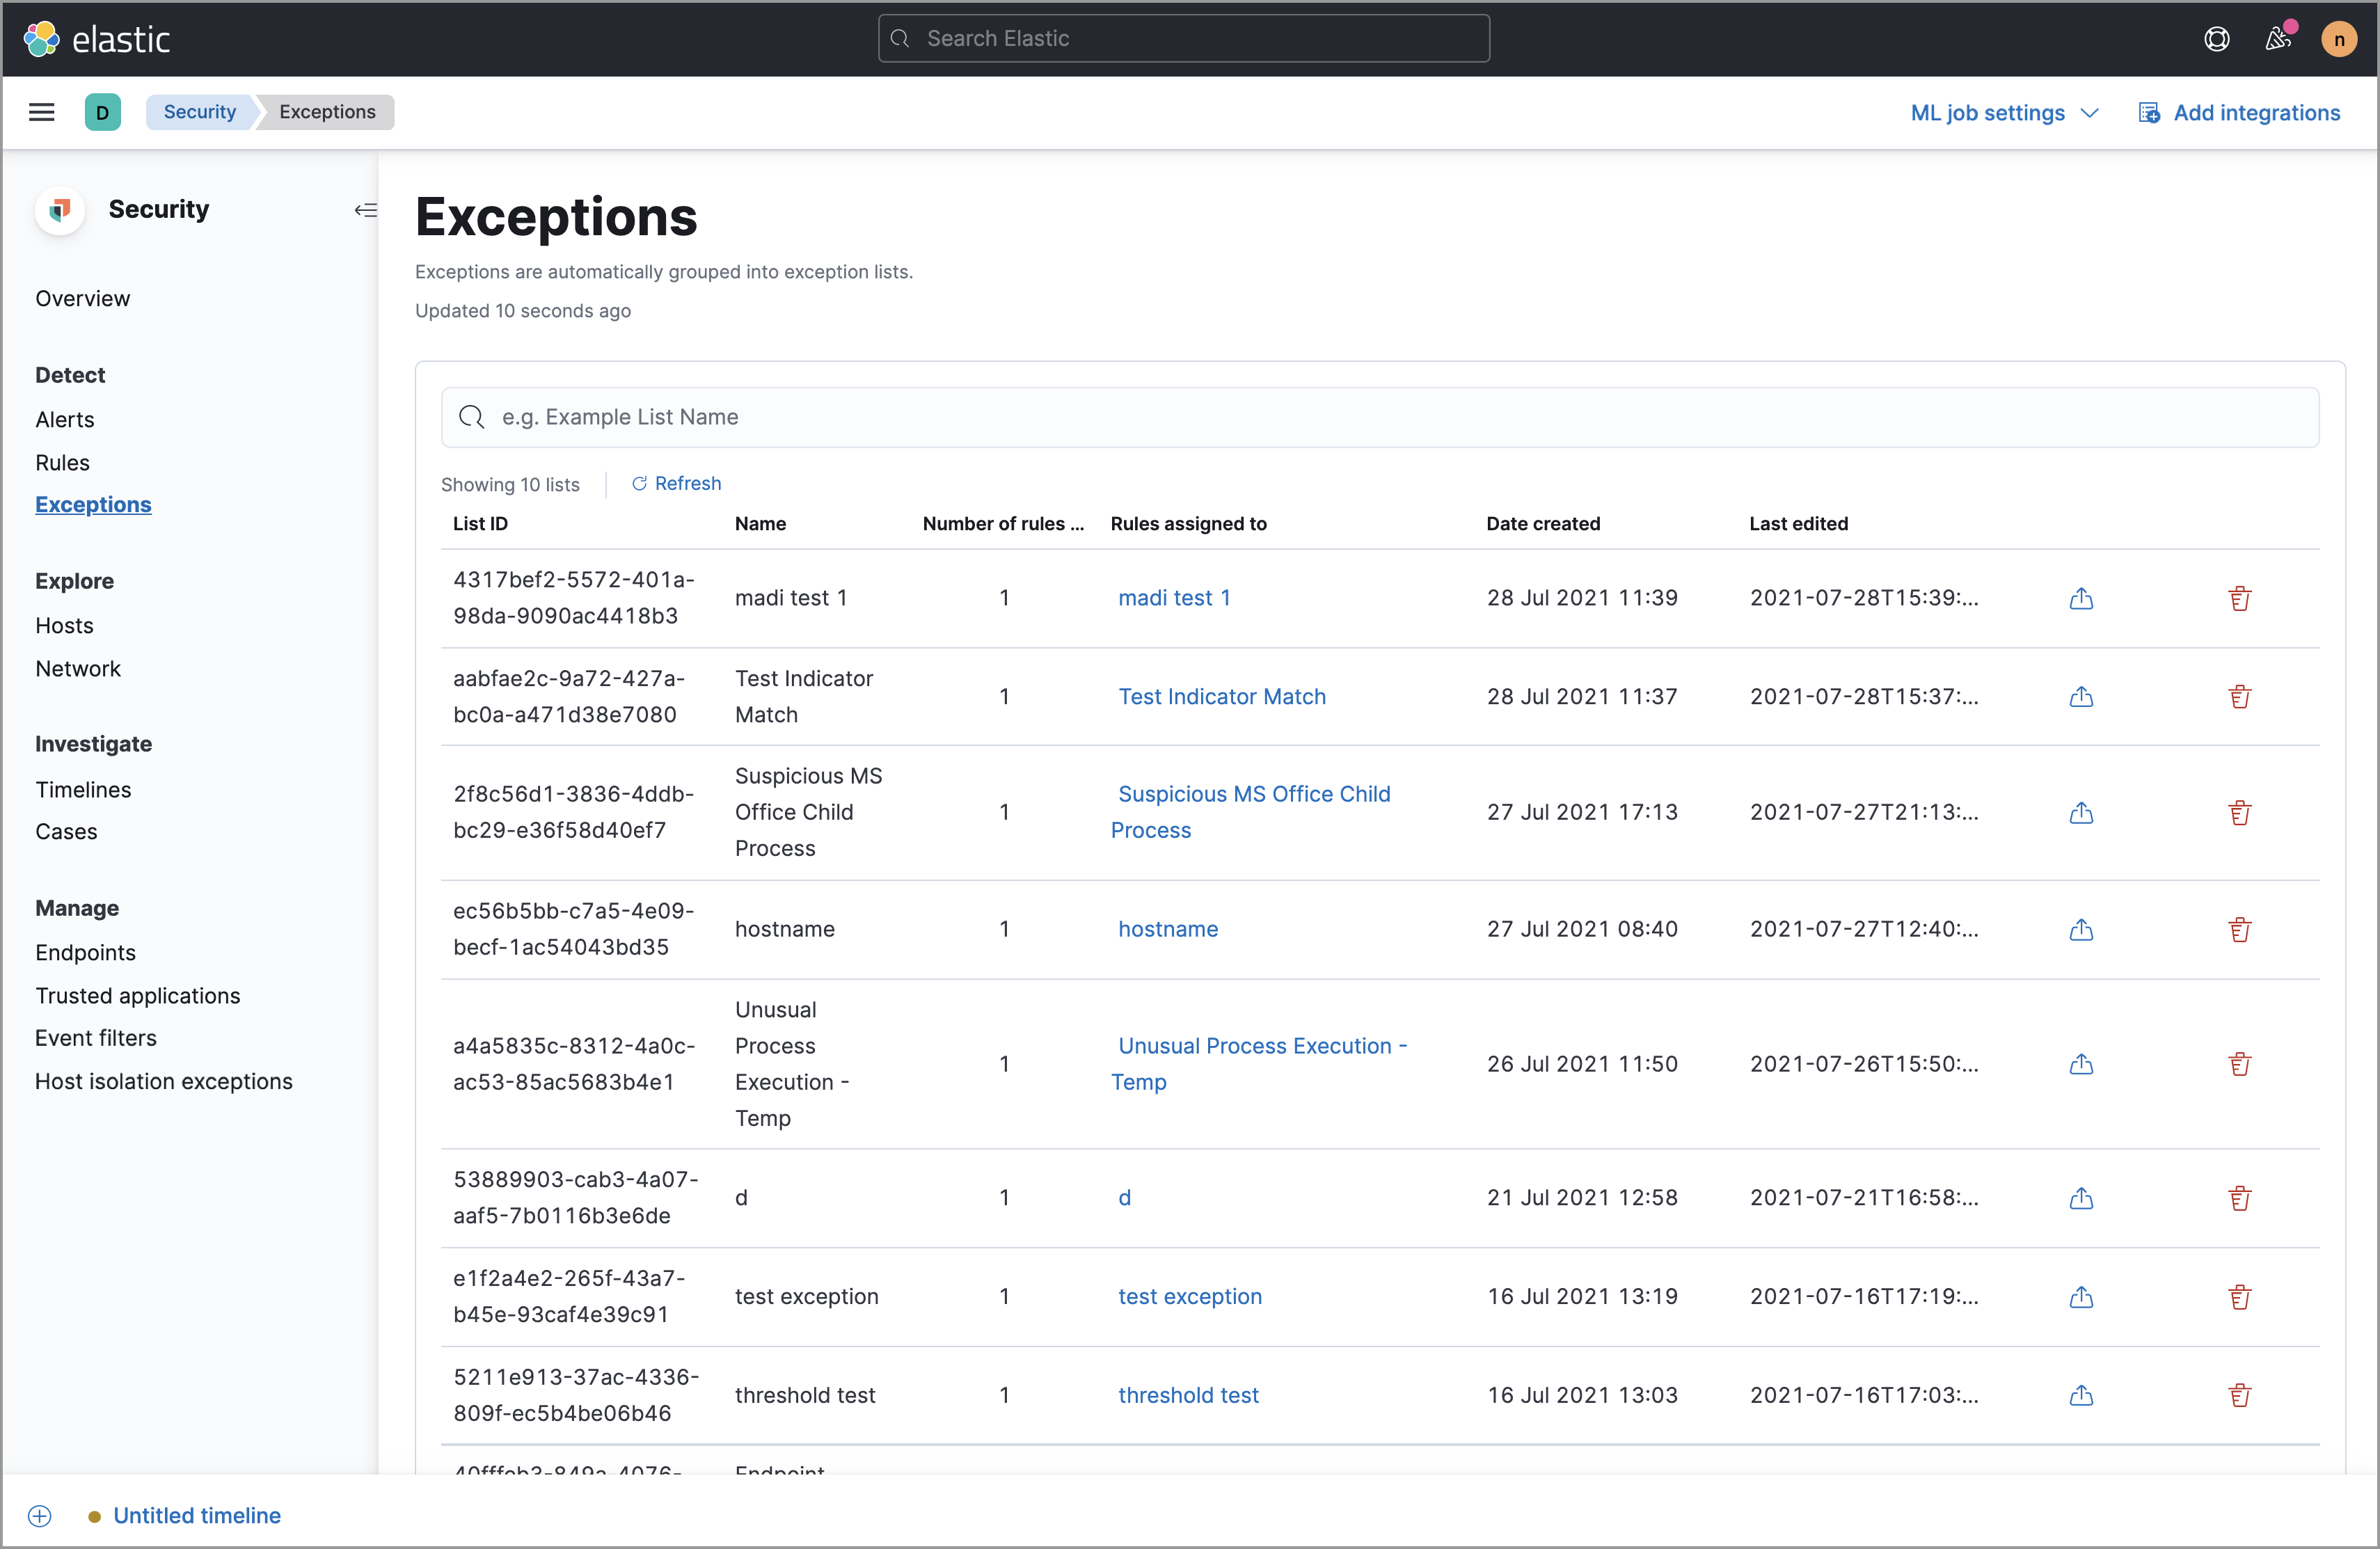
Task: Click the delete icon for 'hostname'
Action: click(x=2239, y=926)
